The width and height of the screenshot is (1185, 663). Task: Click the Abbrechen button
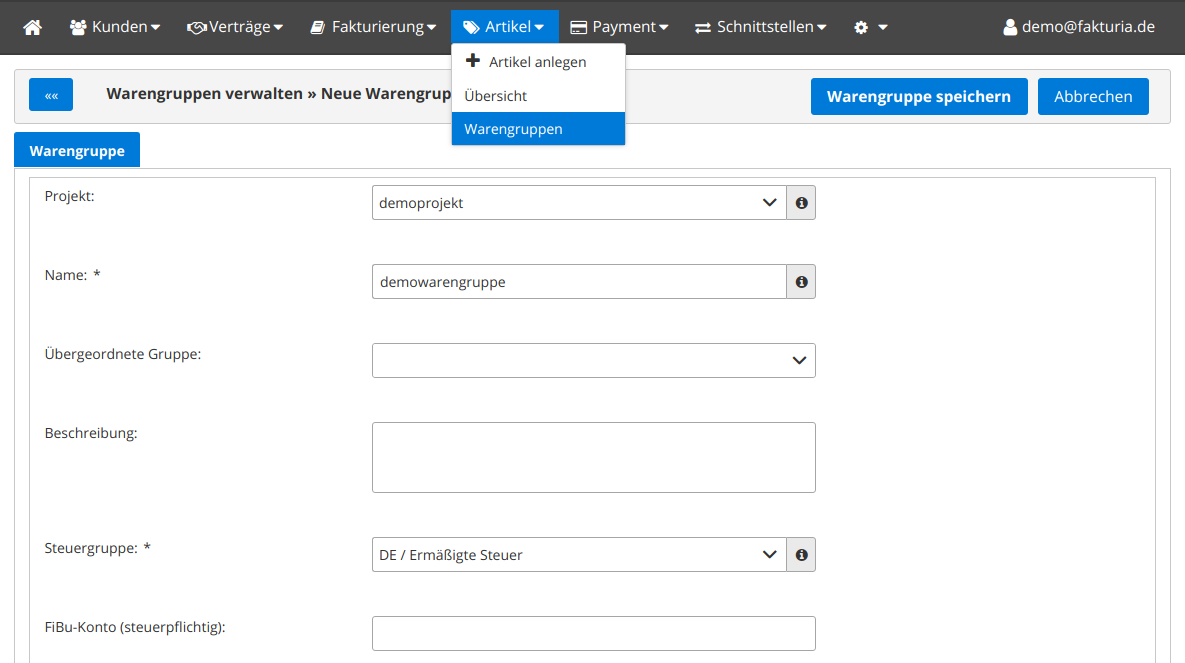[x=1093, y=97]
